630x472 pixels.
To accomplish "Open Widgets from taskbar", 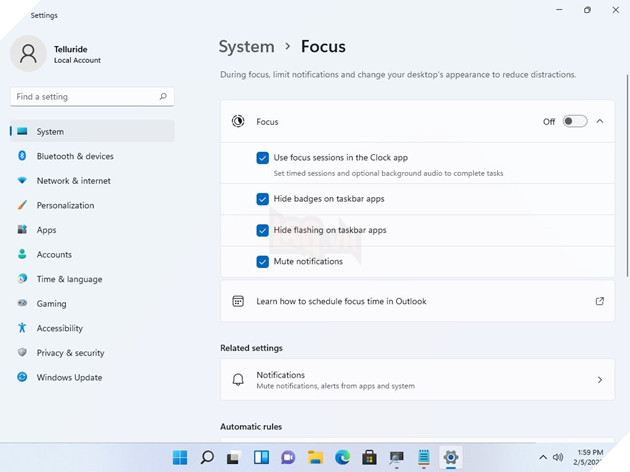I will 261,457.
